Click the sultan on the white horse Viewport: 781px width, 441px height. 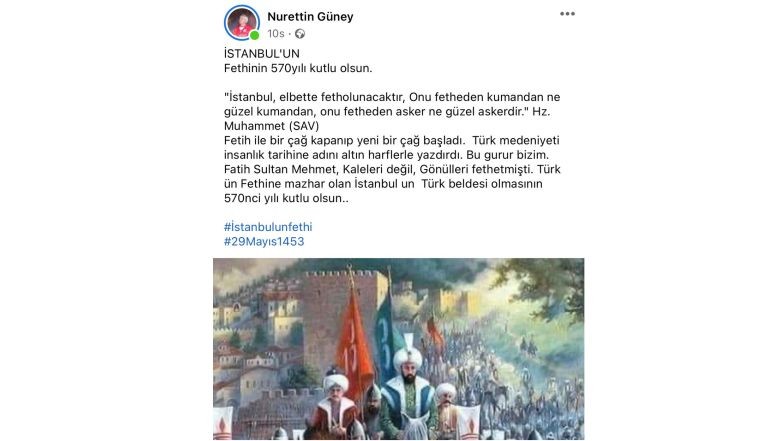click(409, 394)
